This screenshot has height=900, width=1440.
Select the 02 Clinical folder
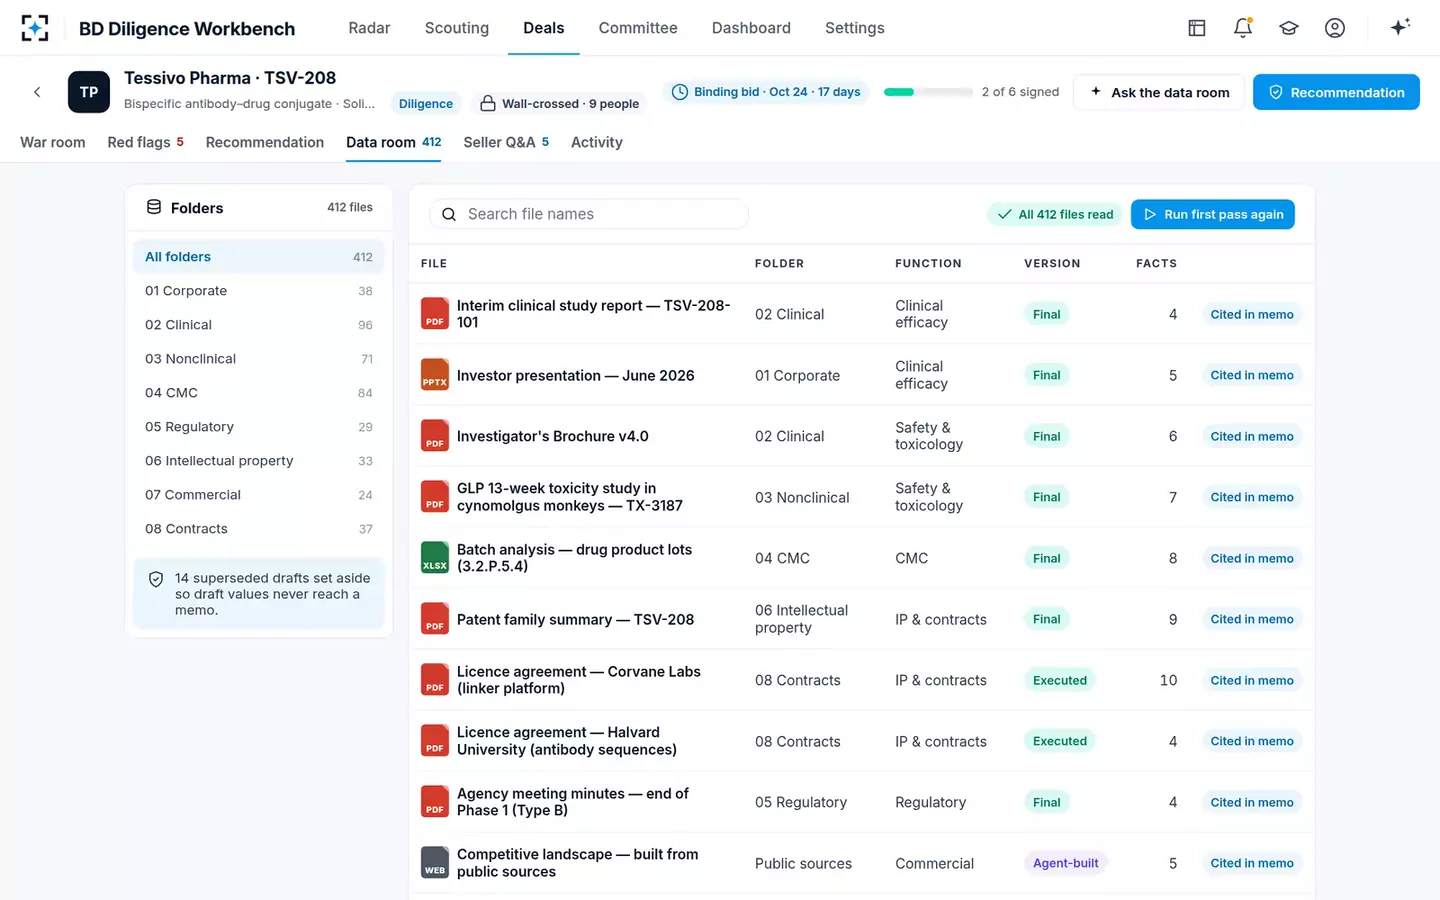tap(259, 325)
